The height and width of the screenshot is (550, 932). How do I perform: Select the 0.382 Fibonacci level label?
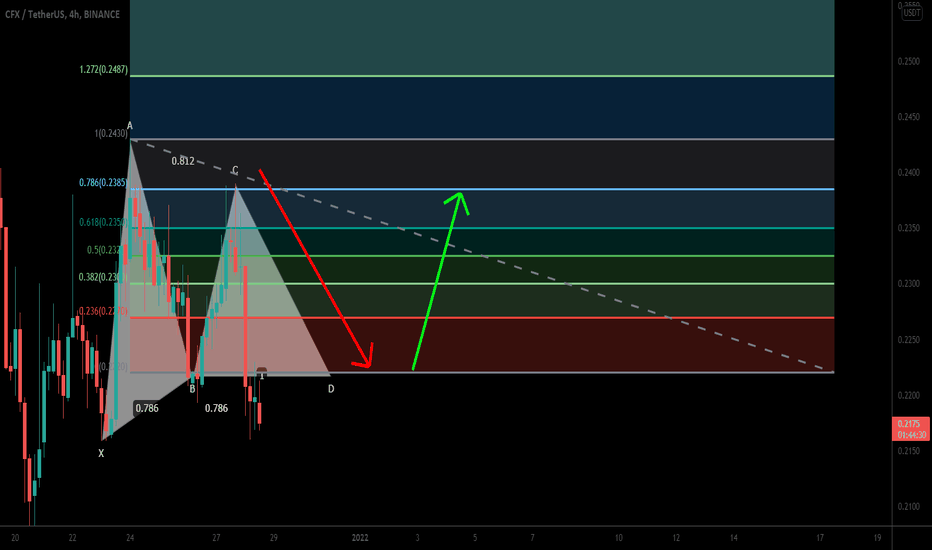click(x=102, y=277)
